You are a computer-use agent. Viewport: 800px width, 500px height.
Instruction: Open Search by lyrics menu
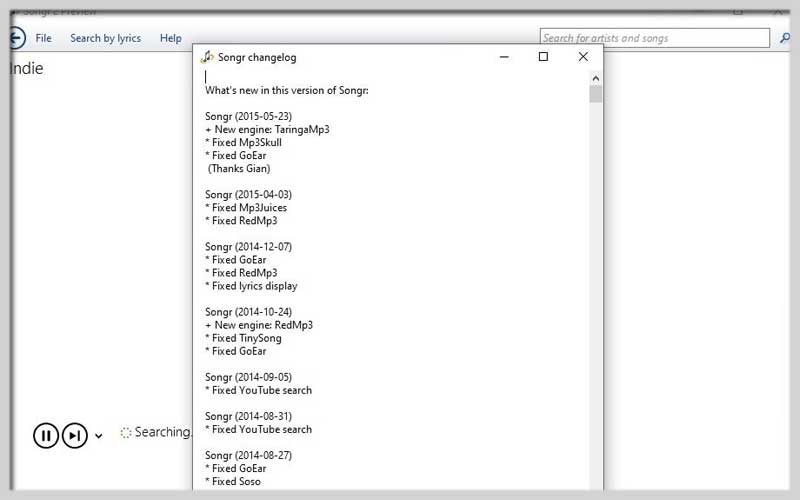coord(106,38)
